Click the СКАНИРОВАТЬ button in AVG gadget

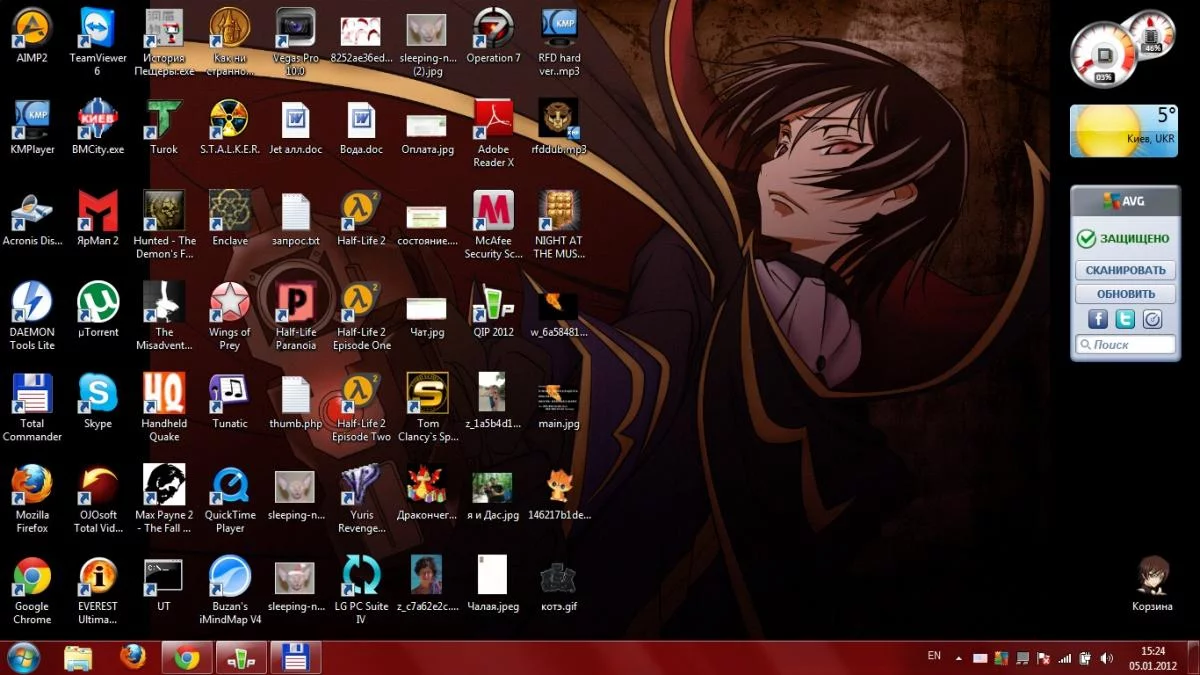click(x=1125, y=270)
